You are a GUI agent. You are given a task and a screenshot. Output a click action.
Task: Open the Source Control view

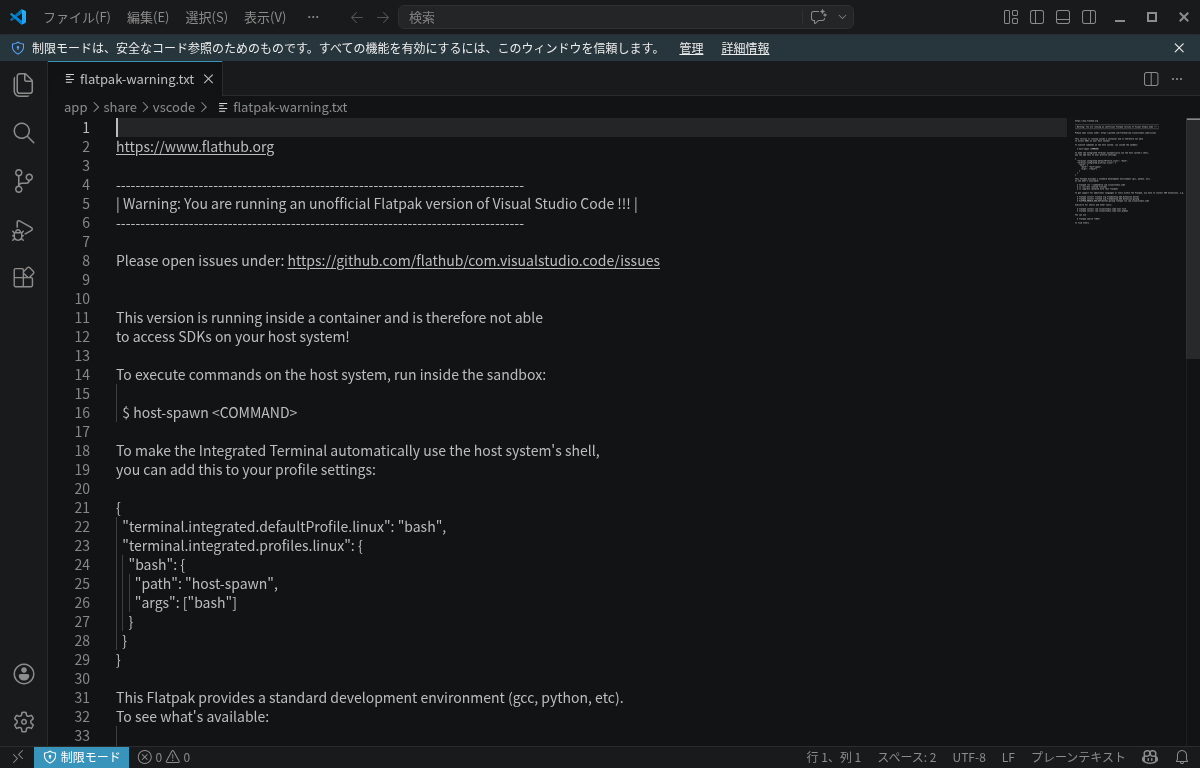[24, 181]
